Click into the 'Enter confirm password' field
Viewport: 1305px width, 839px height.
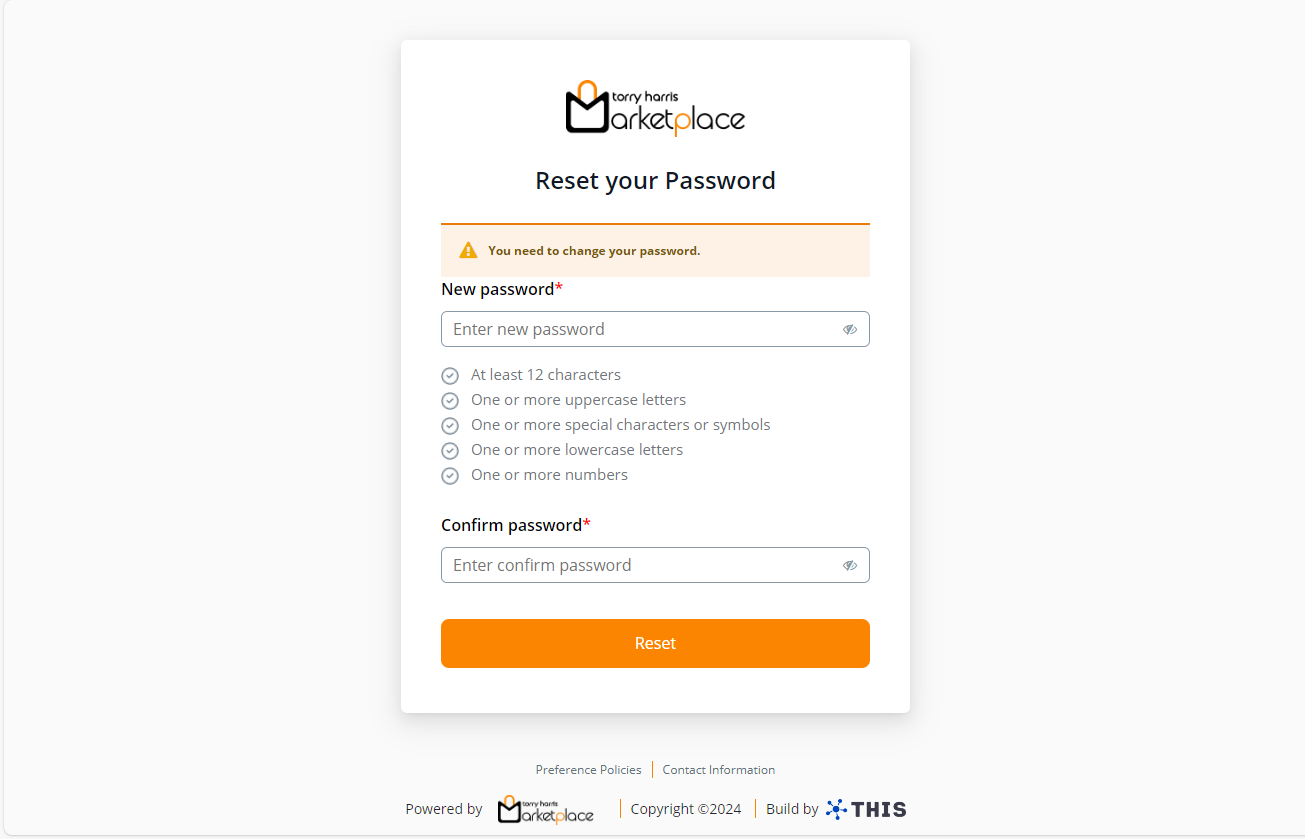pos(640,565)
